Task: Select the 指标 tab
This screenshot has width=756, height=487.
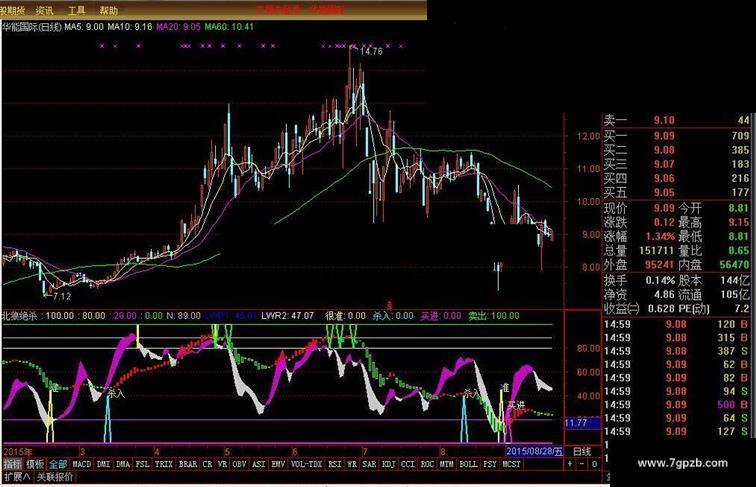Action: click(13, 464)
